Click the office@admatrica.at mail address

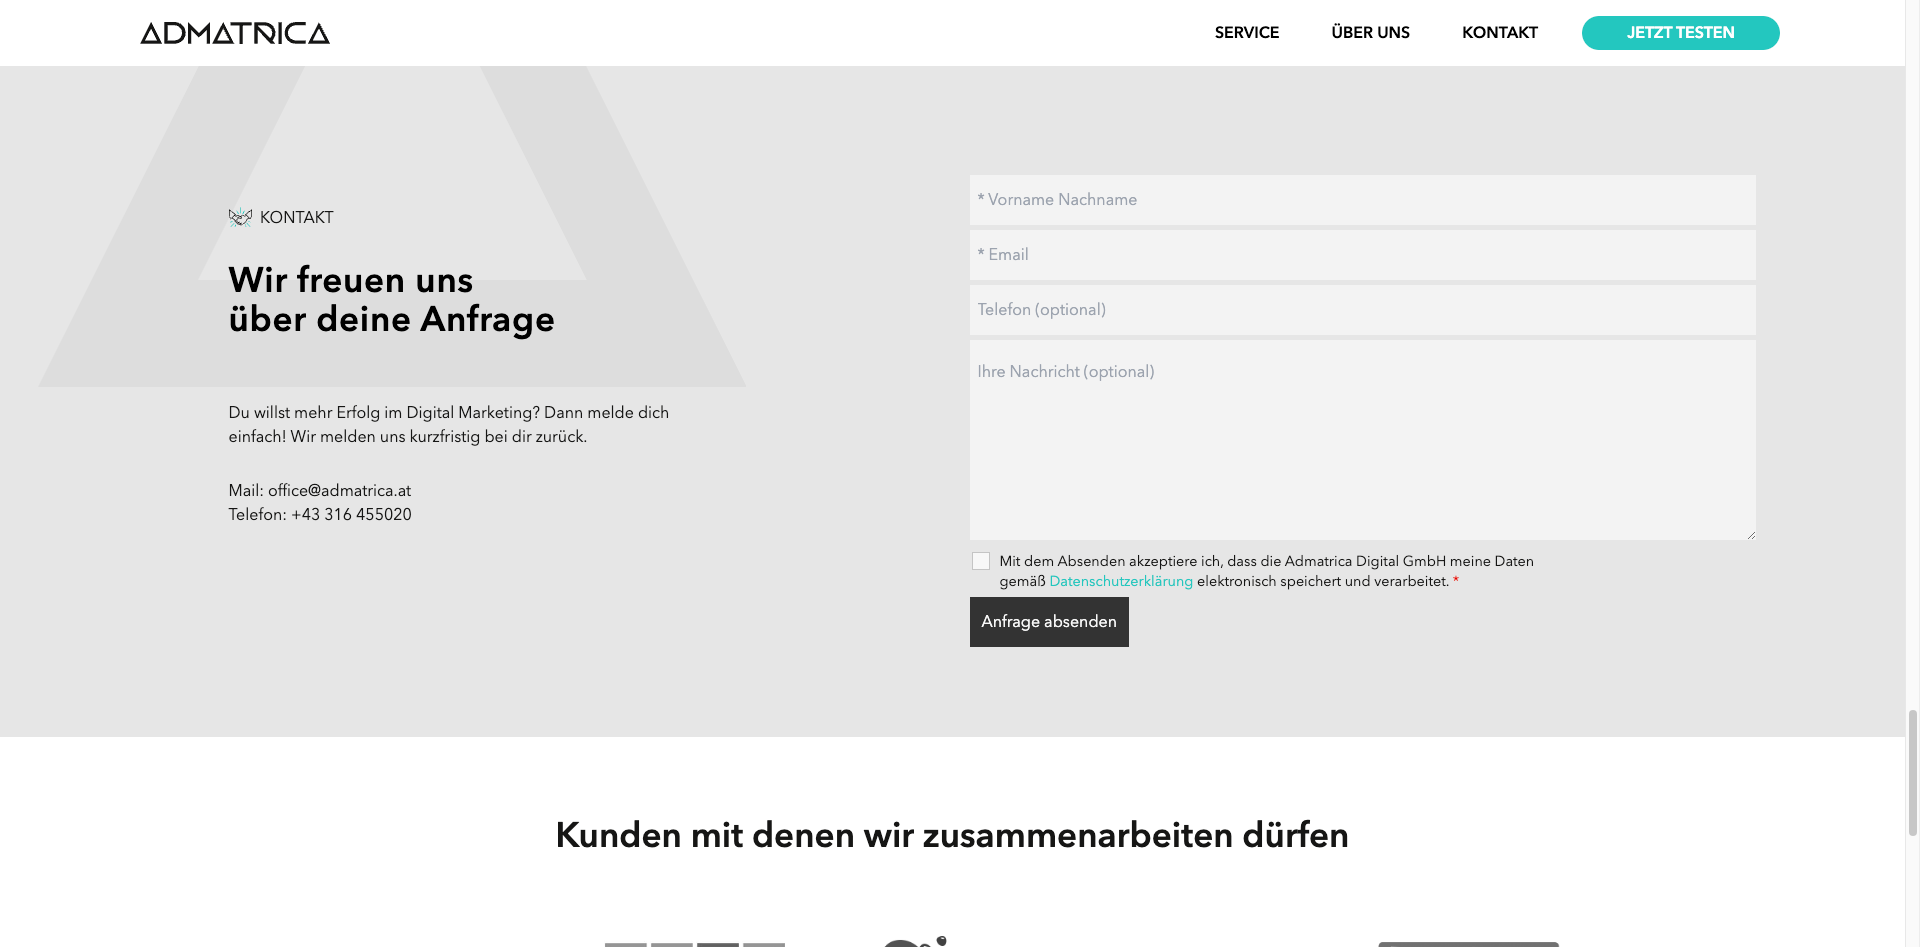click(x=339, y=491)
